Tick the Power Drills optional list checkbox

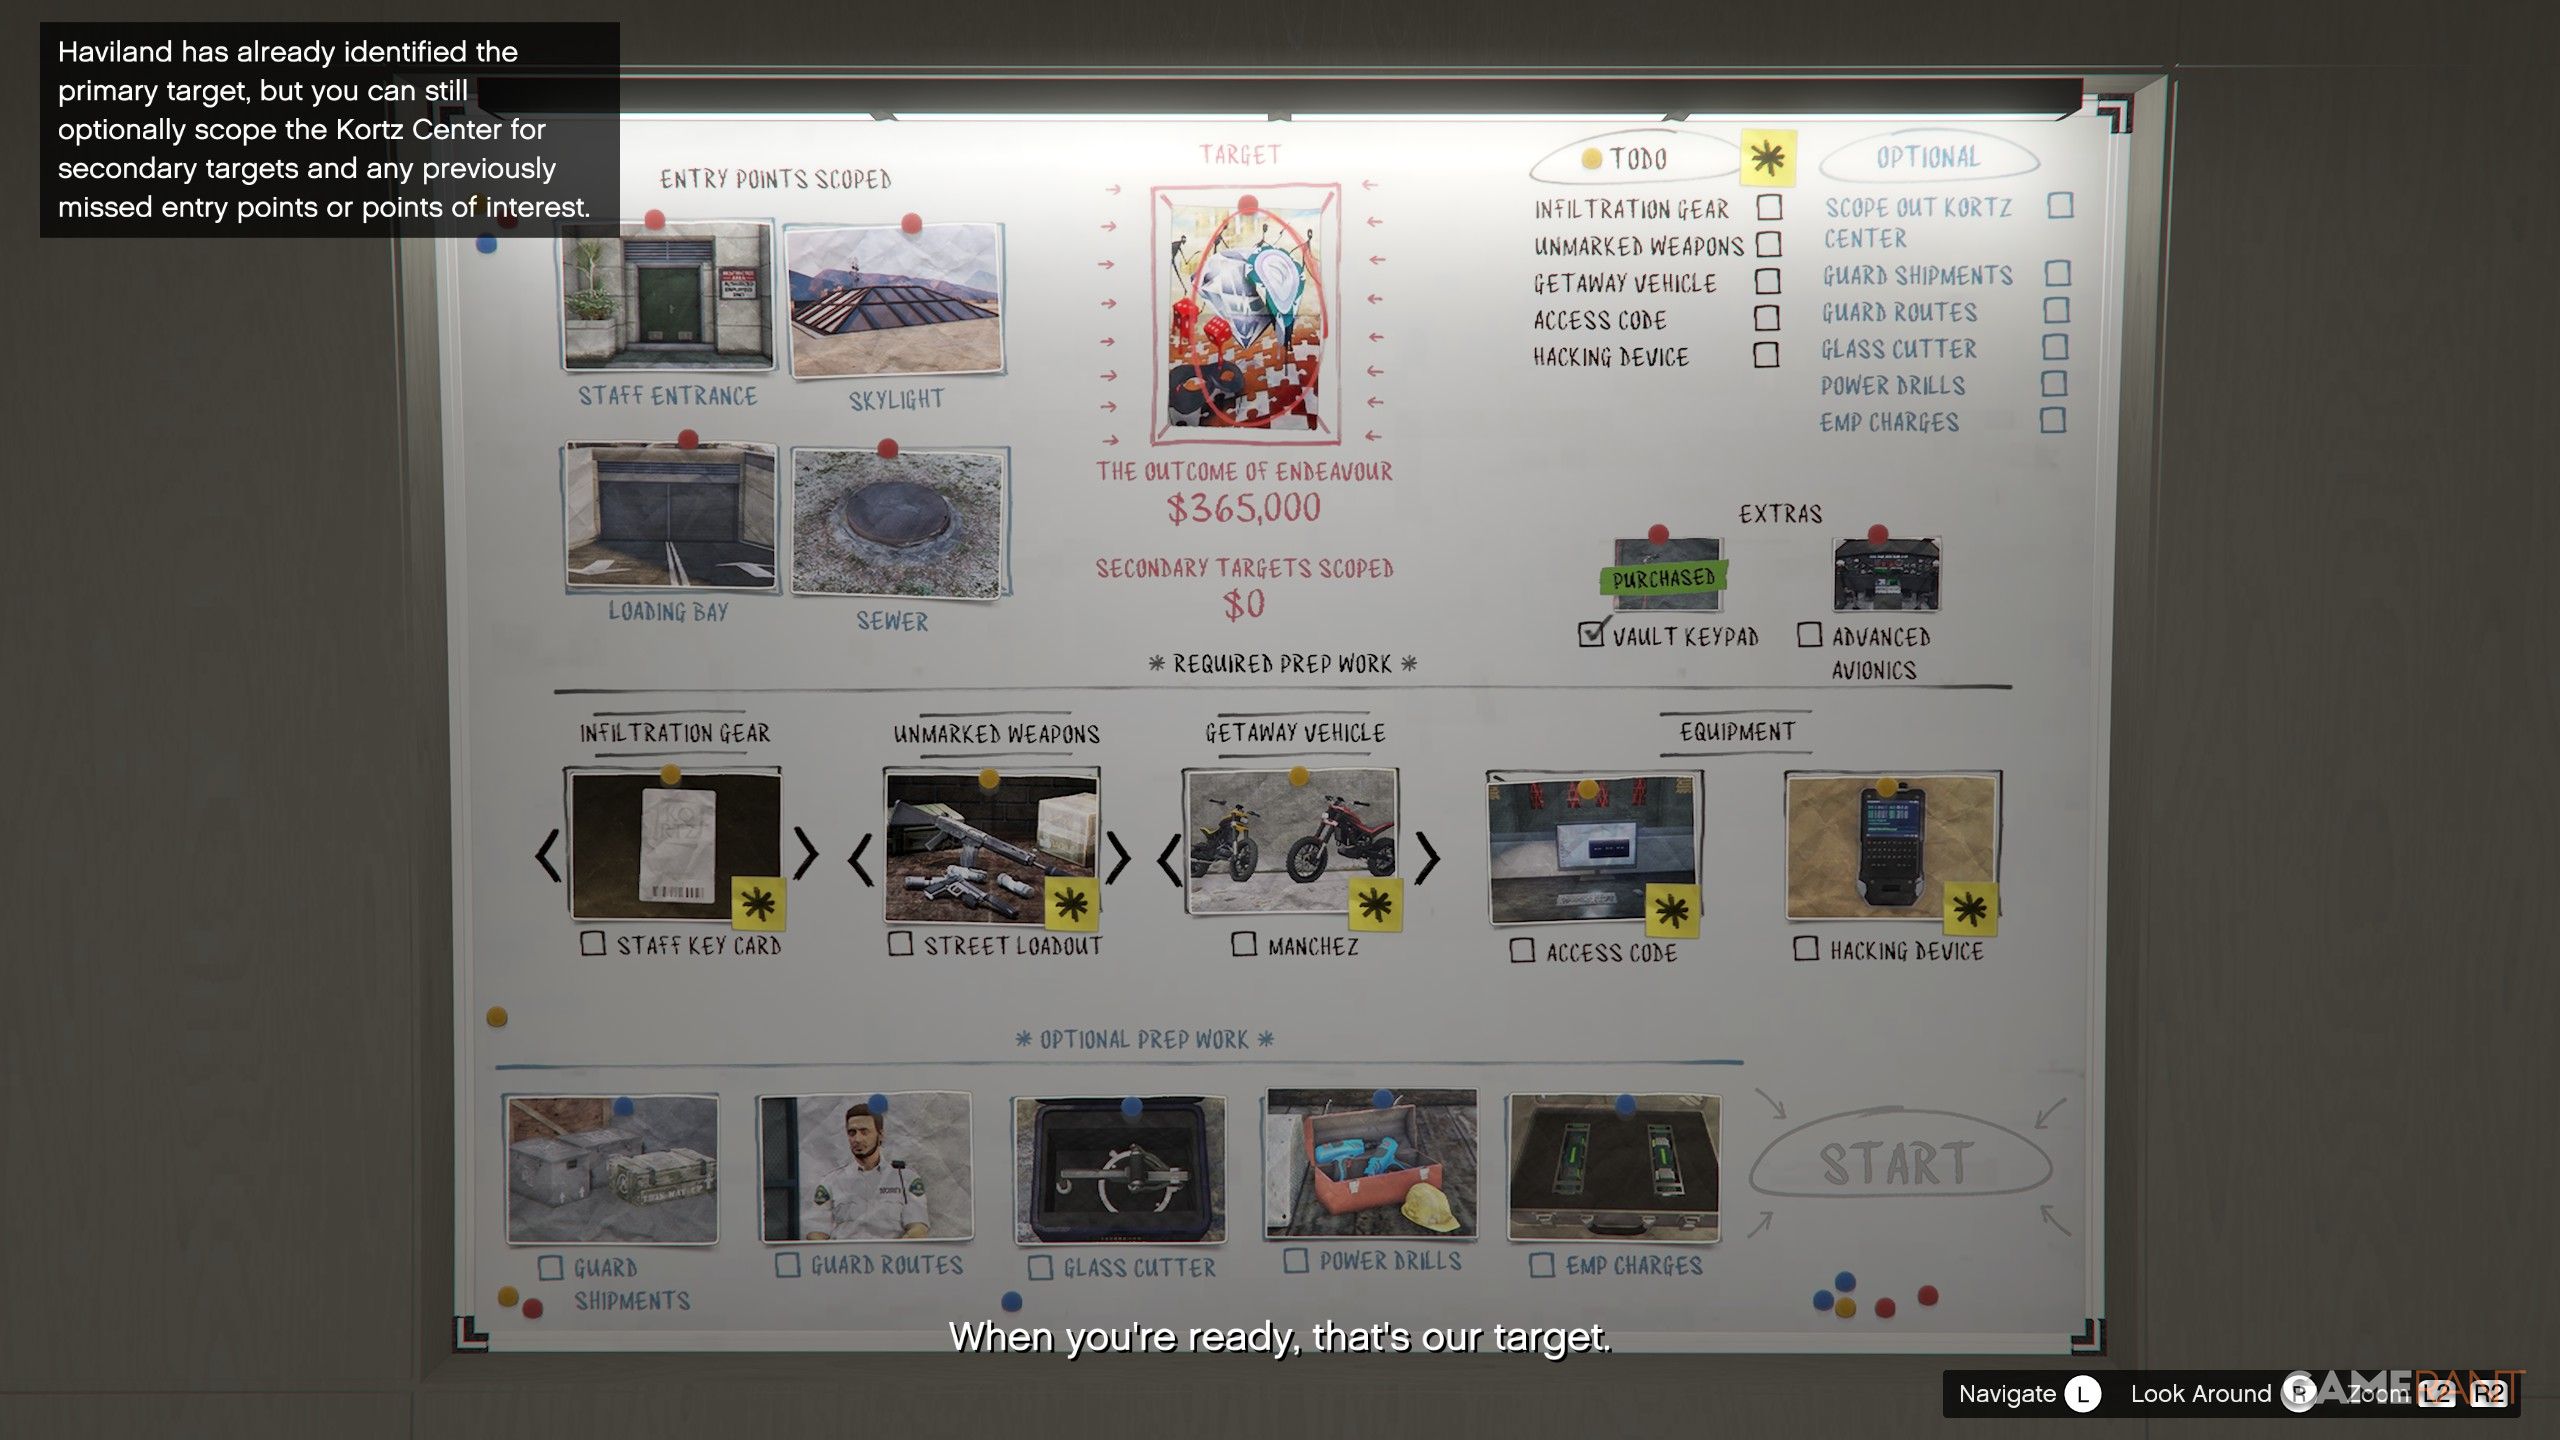2055,383
